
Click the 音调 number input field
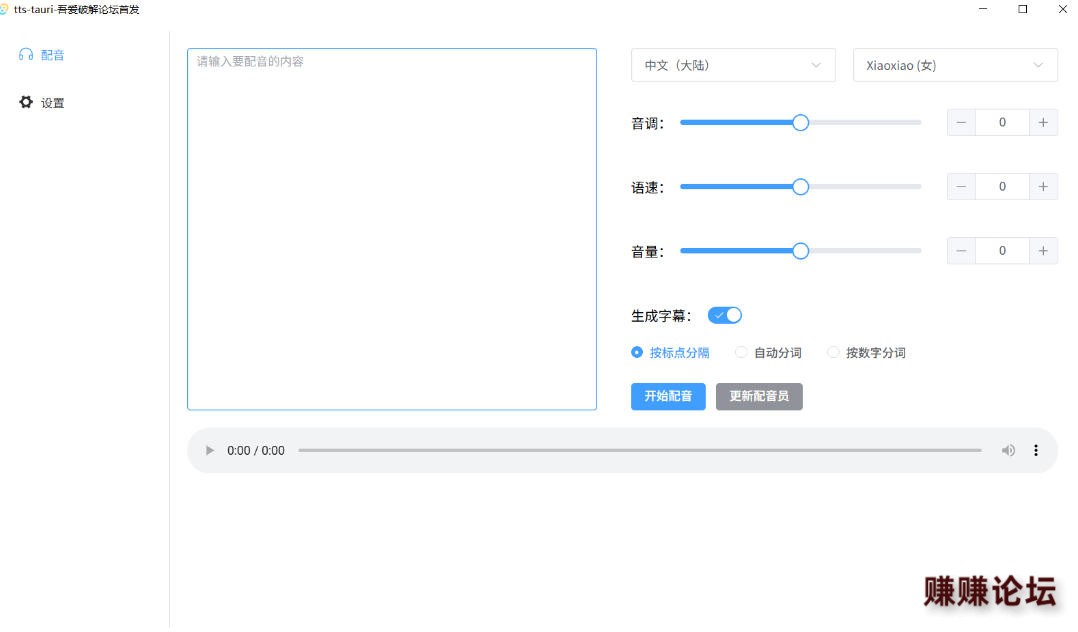[1002, 123]
